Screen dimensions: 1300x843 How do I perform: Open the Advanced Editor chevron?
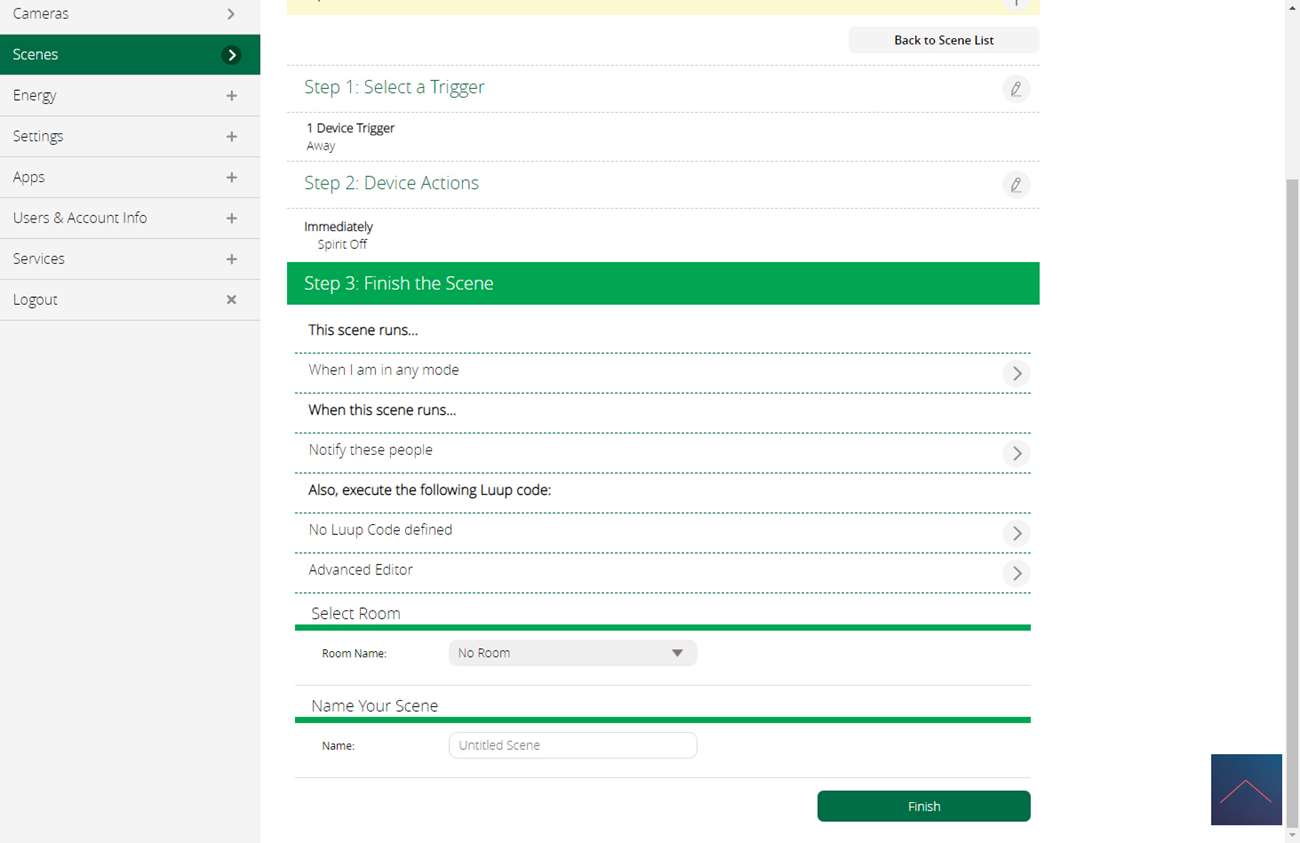pyautogui.click(x=1016, y=573)
